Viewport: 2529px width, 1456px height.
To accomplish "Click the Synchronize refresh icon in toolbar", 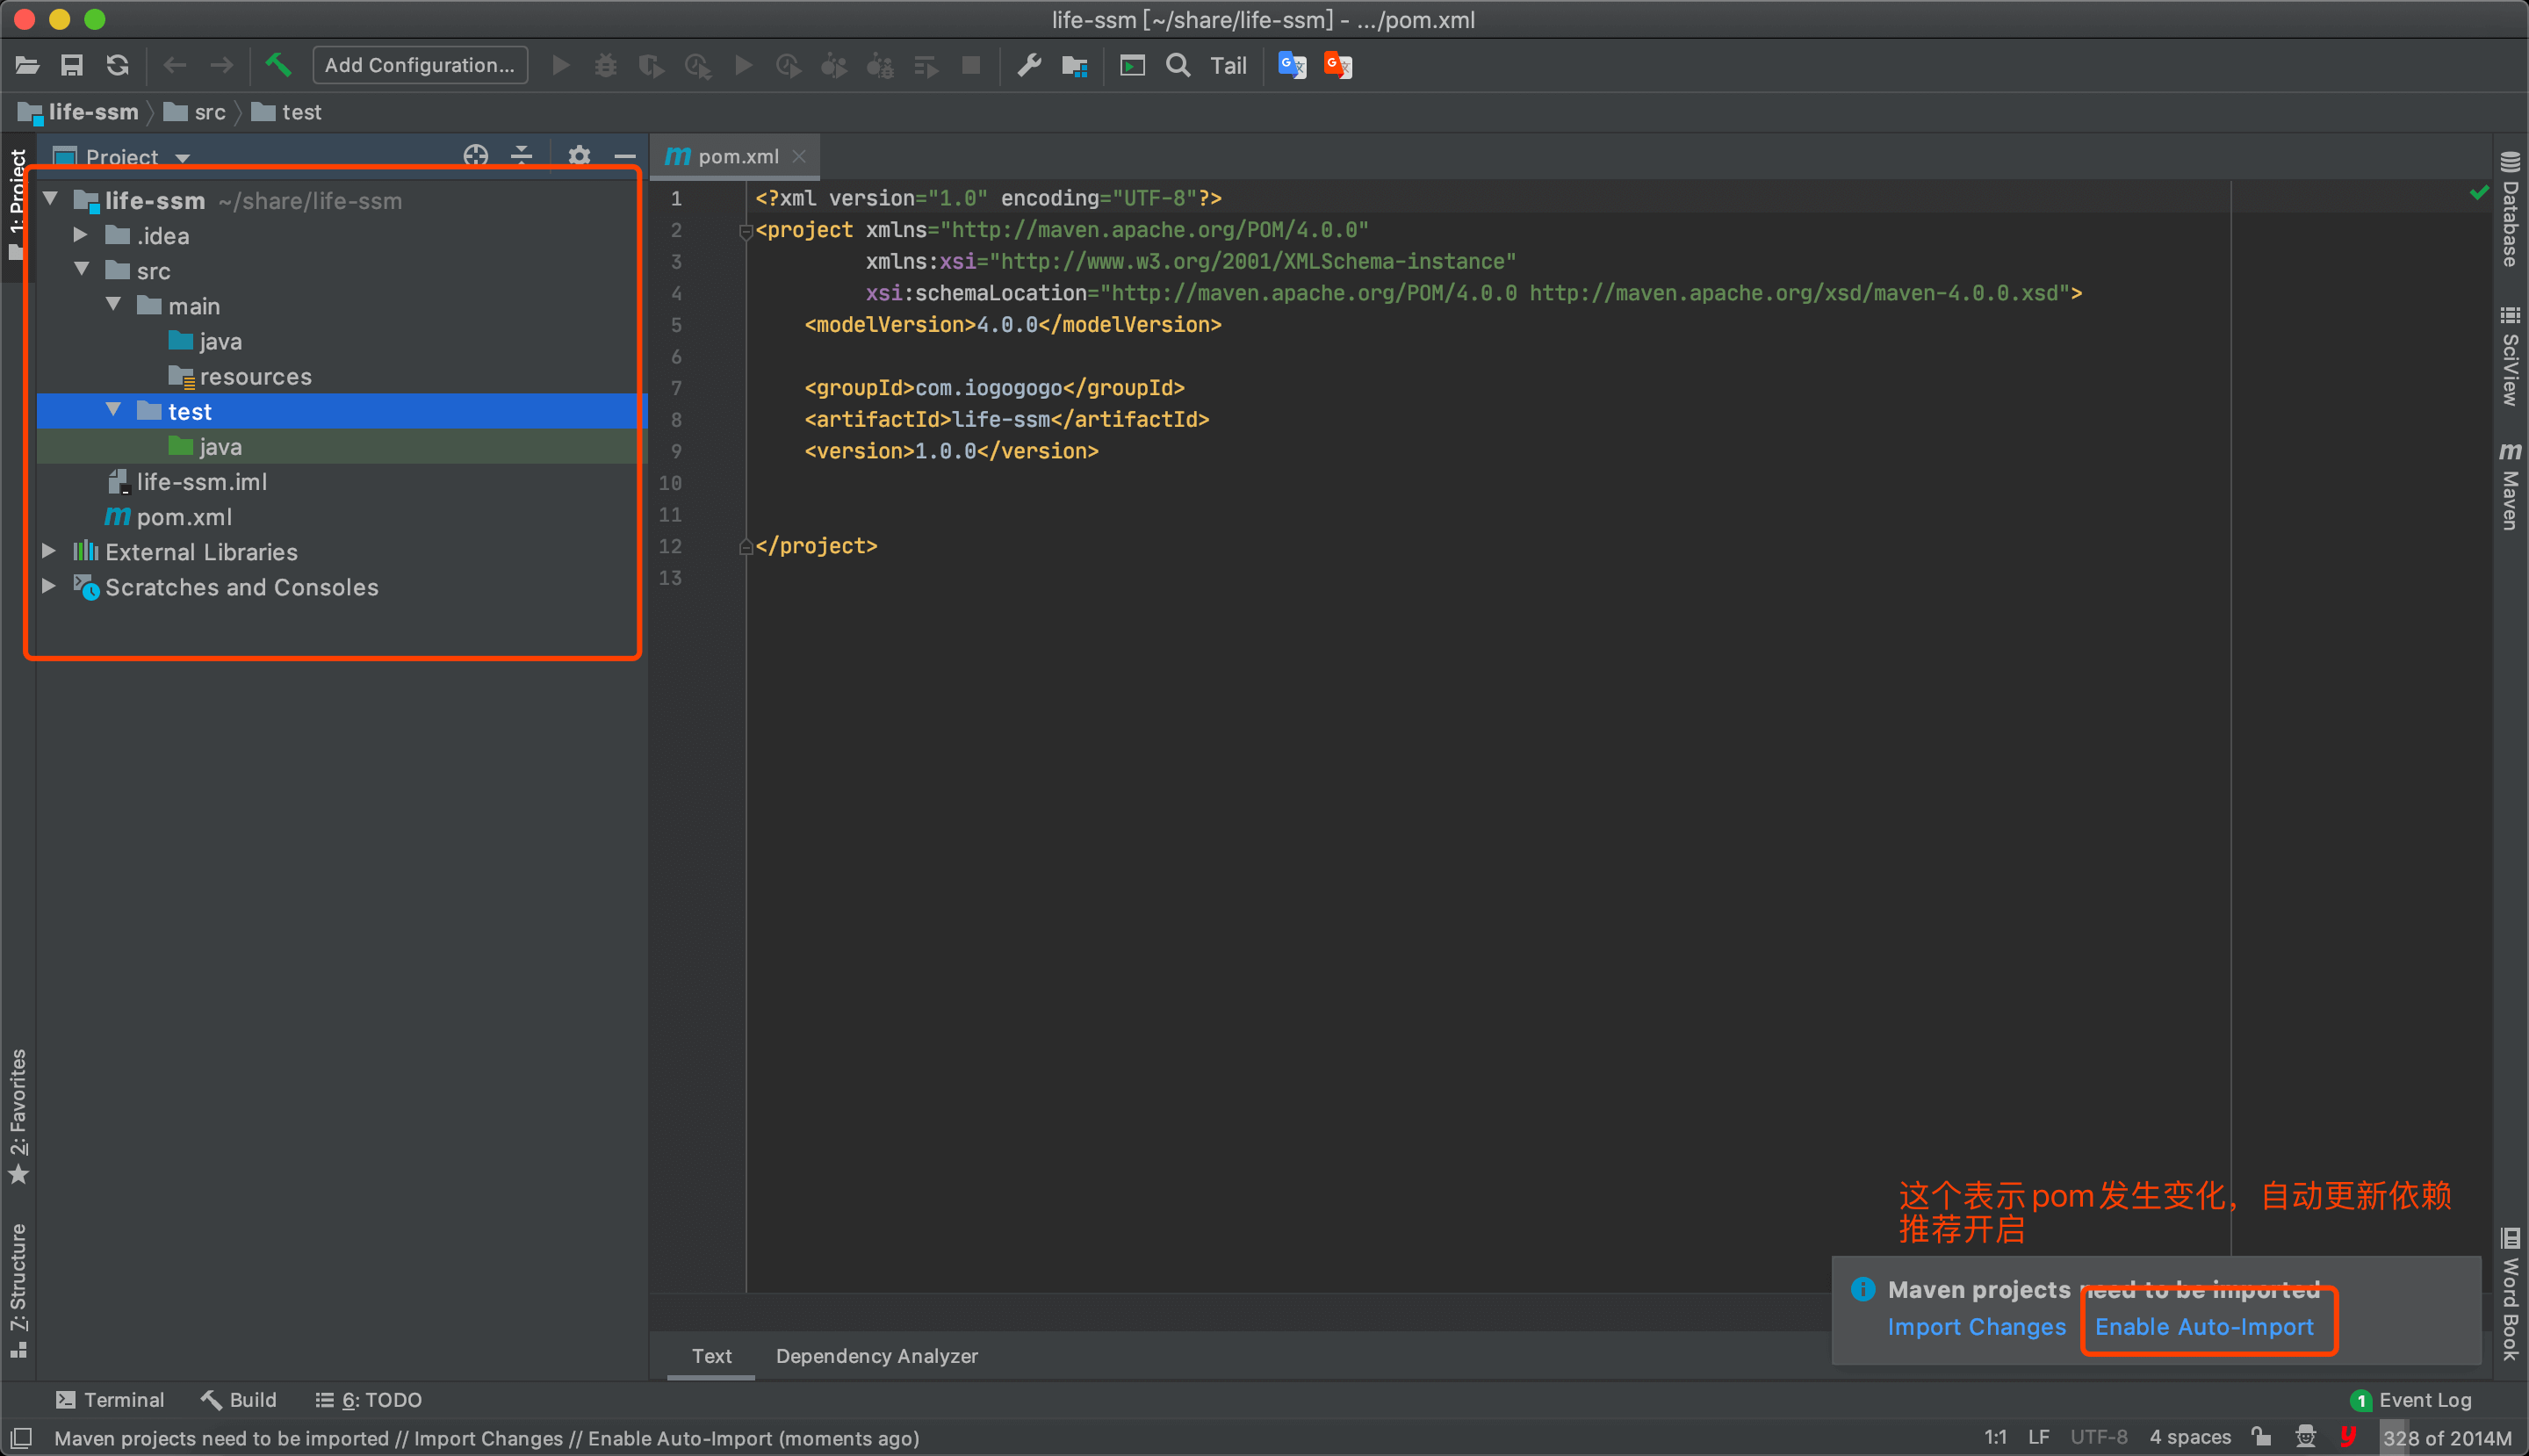I will tap(118, 66).
